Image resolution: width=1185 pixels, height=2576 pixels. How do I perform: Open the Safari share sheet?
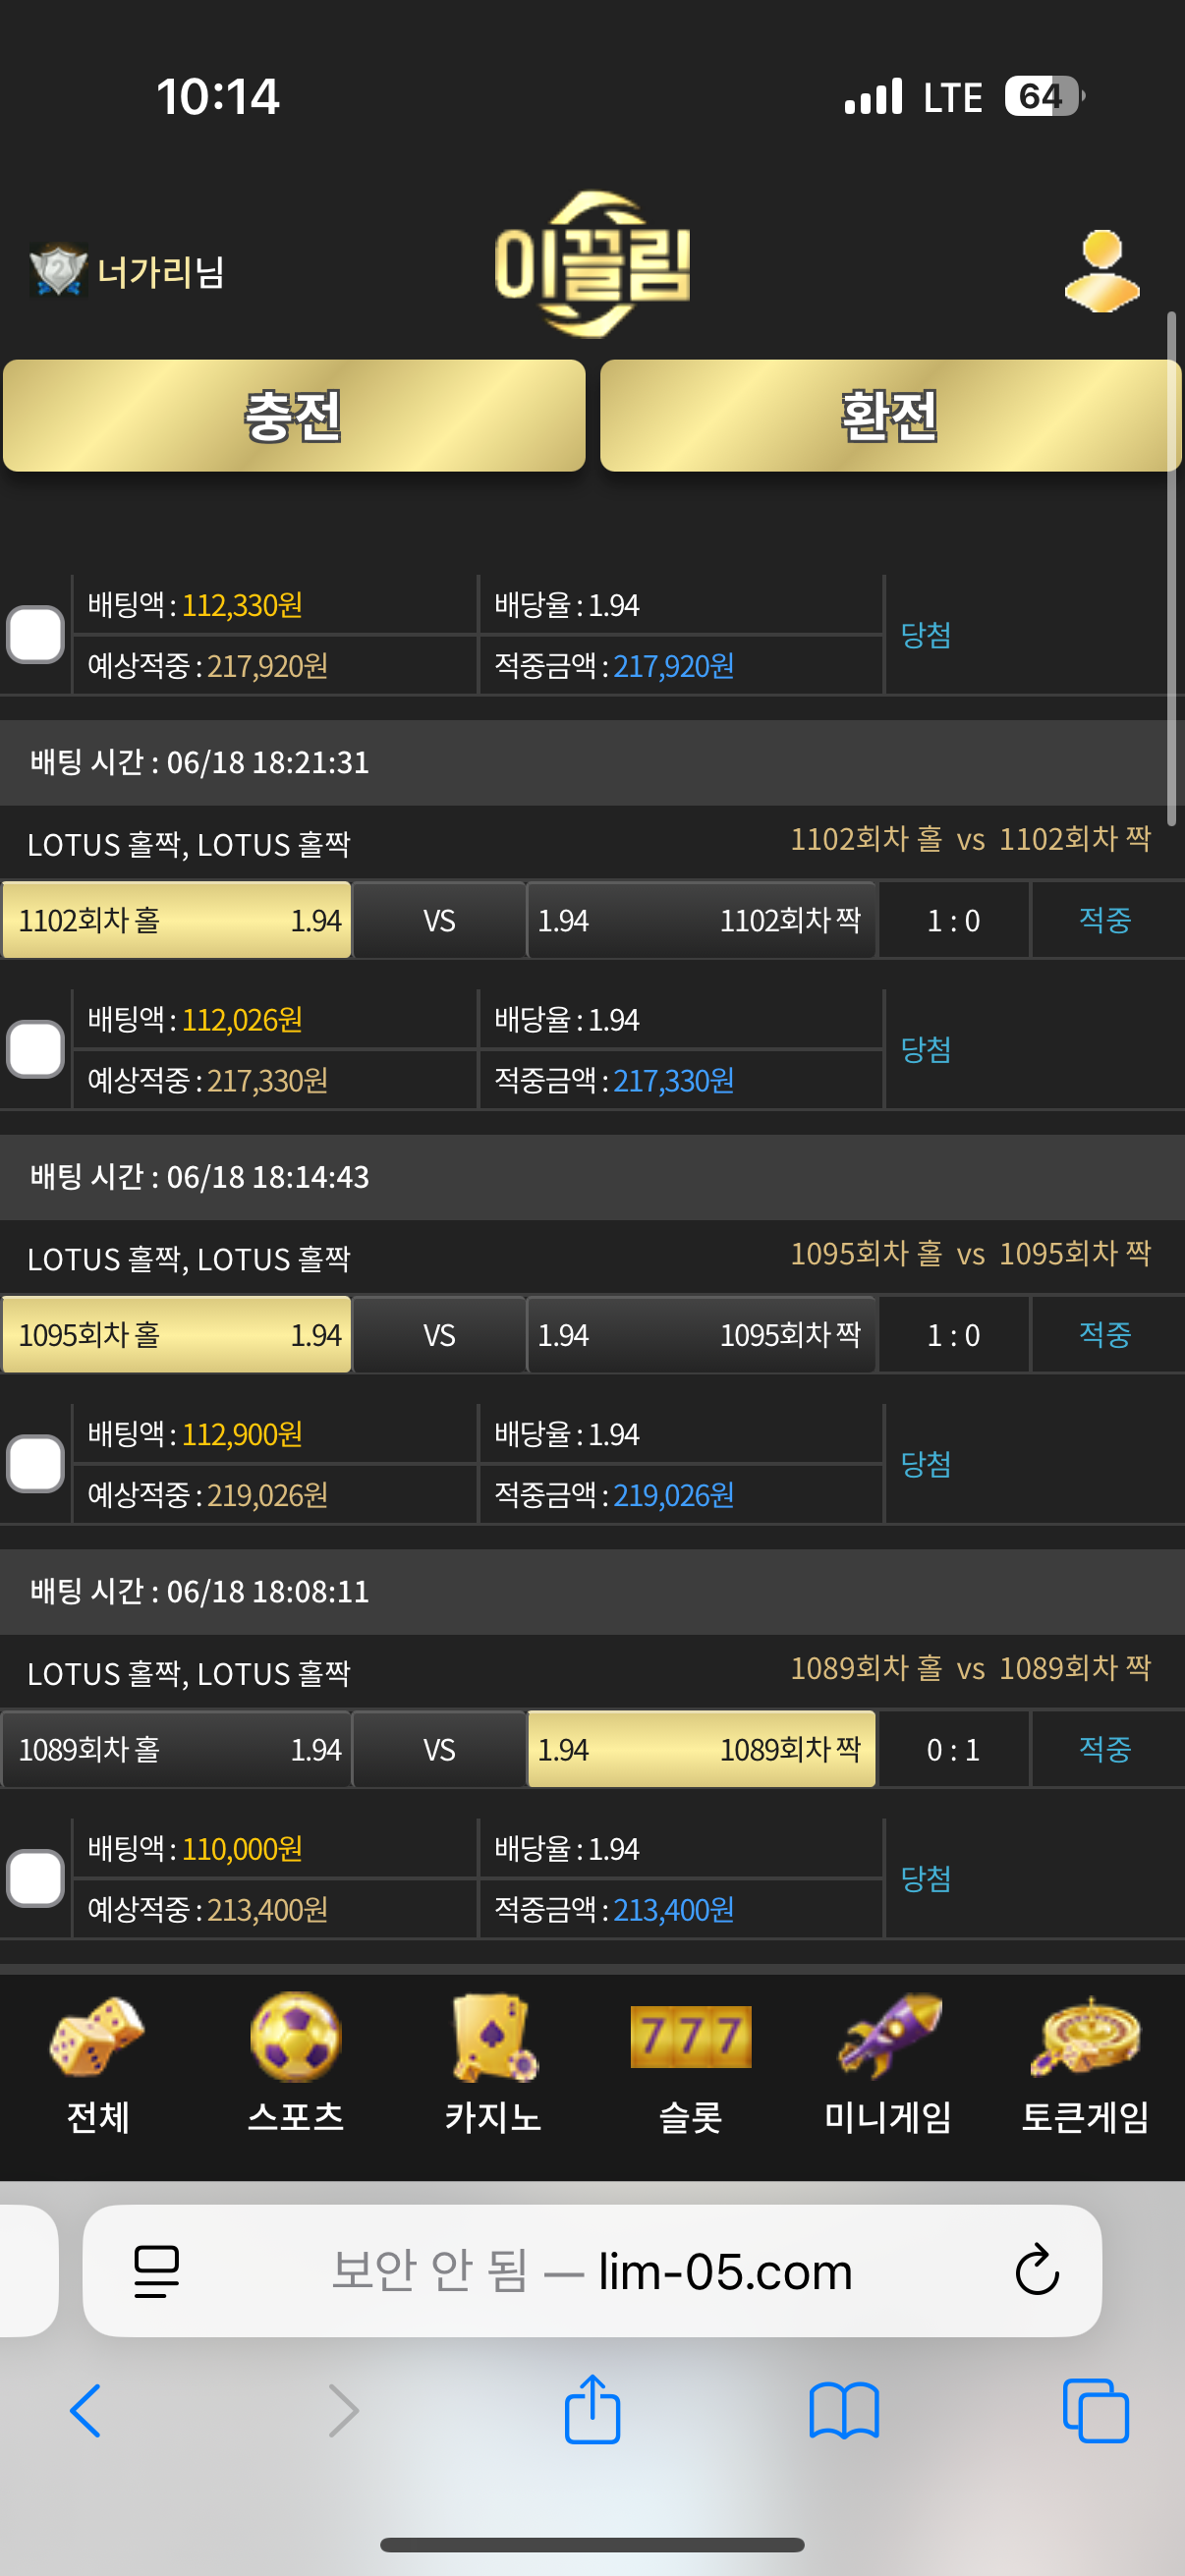pyautogui.click(x=593, y=2408)
